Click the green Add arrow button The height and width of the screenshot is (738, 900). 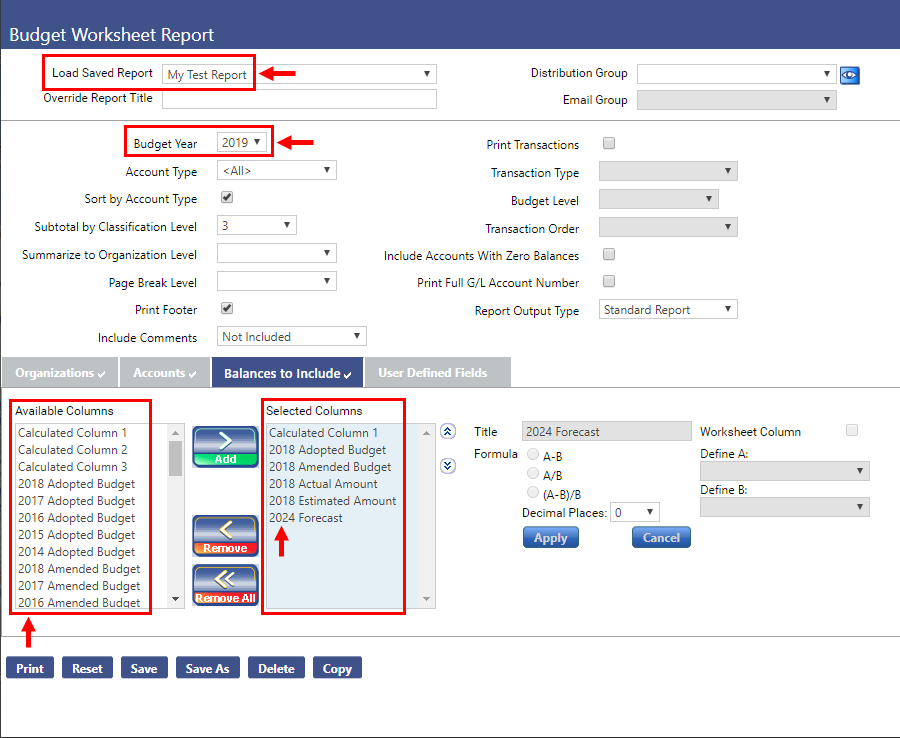[225, 446]
